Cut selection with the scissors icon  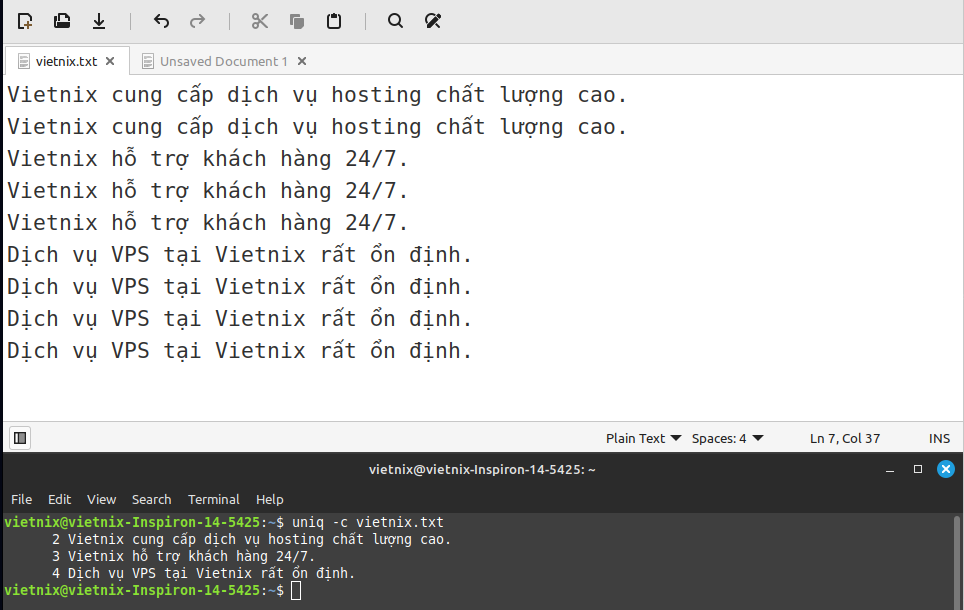coord(260,21)
